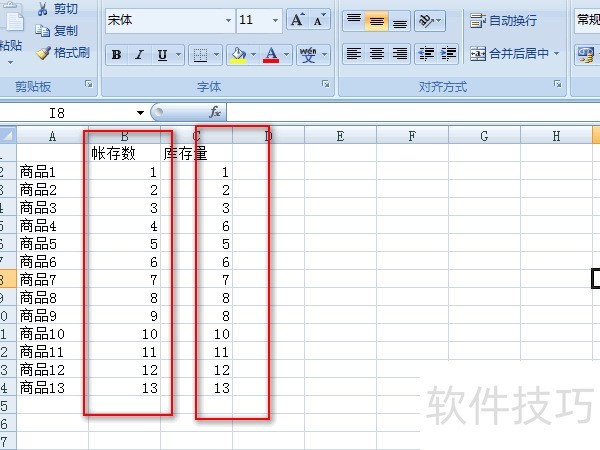This screenshot has height=450, width=600.
Task: Click the cell borders button
Action: tap(201, 55)
